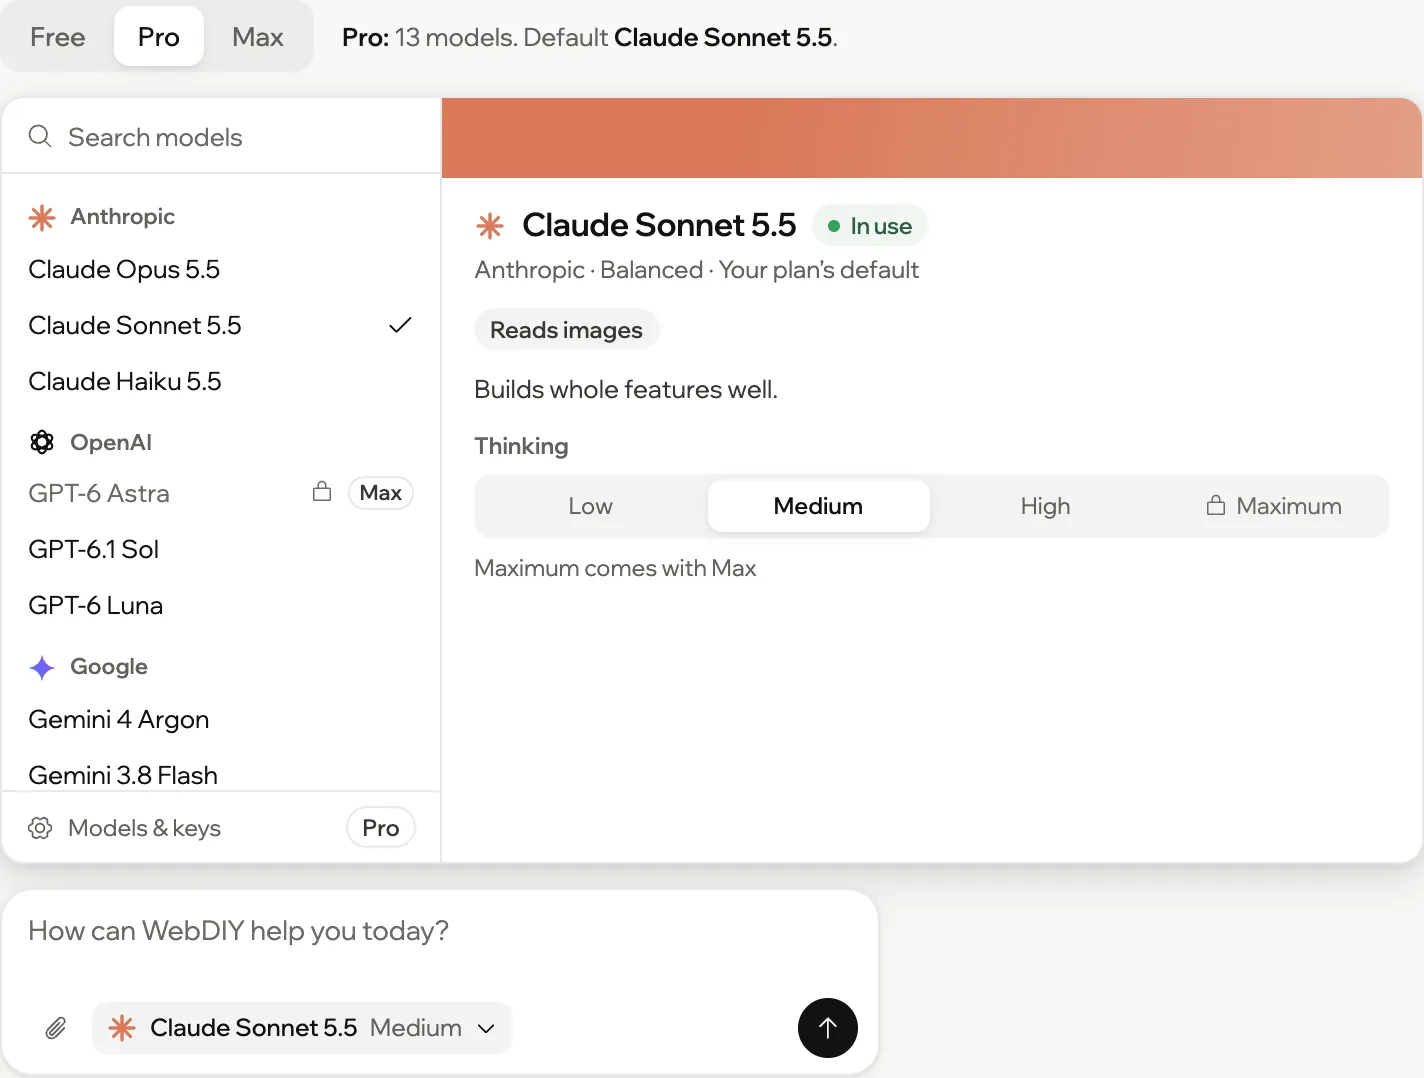Click the Anthropic starburst logo in sidebar
This screenshot has height=1078, width=1424.
[x=42, y=217]
